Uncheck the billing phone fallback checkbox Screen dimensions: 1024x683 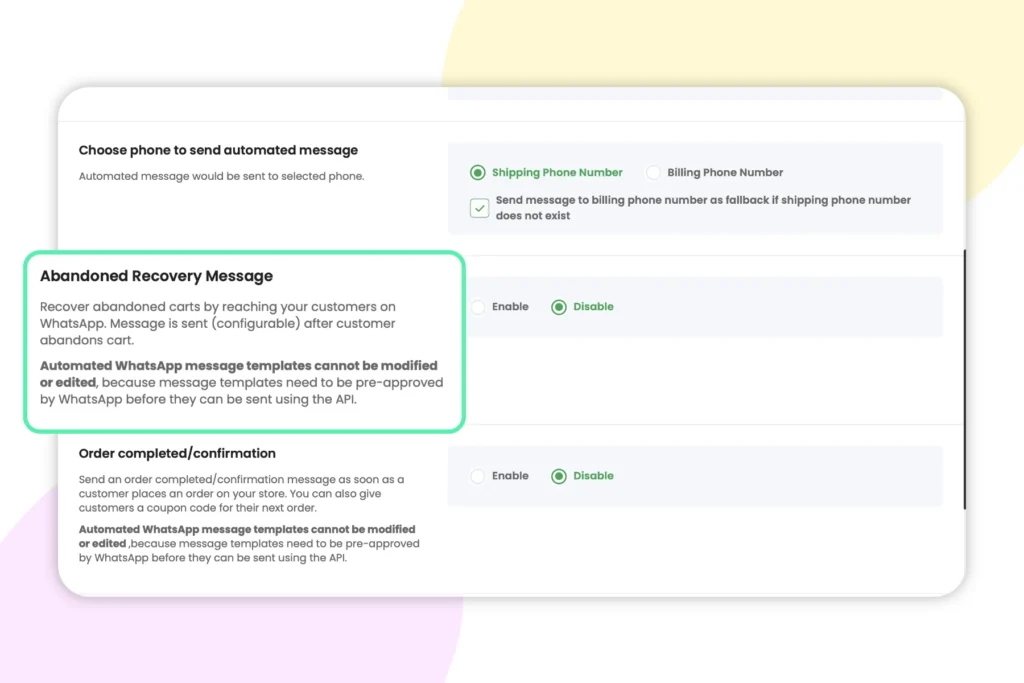point(479,208)
